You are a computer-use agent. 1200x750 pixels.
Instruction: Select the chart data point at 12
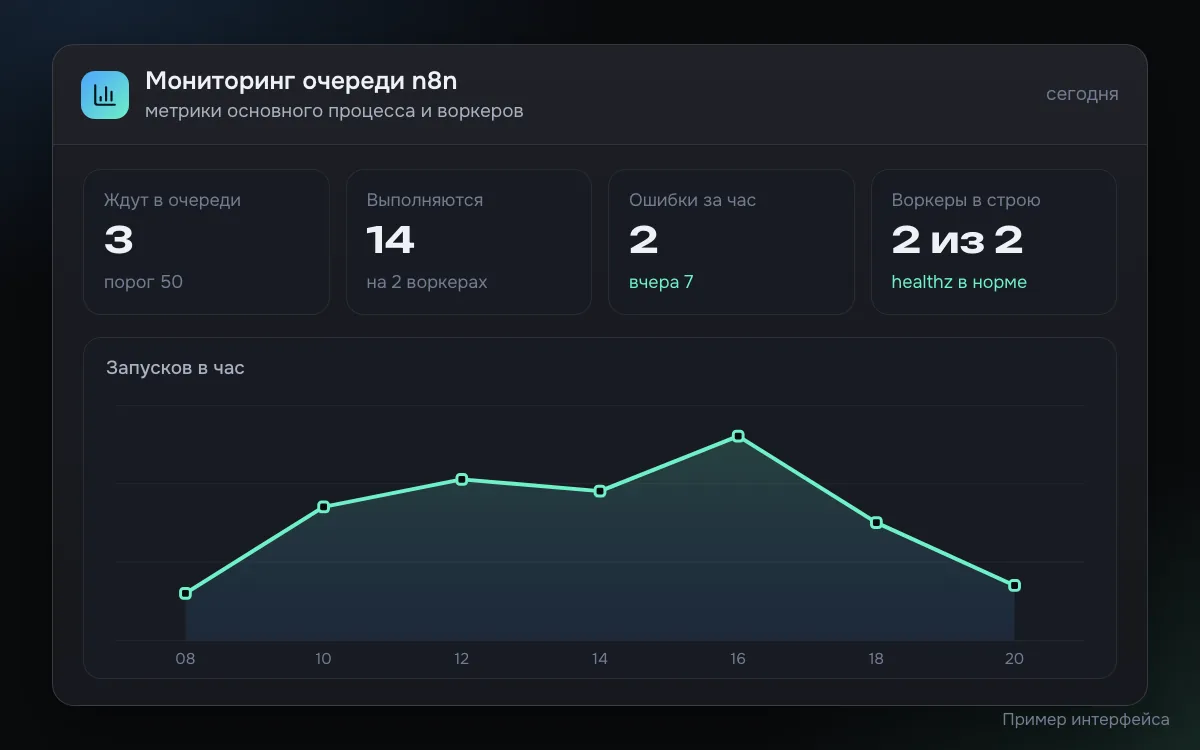point(462,480)
